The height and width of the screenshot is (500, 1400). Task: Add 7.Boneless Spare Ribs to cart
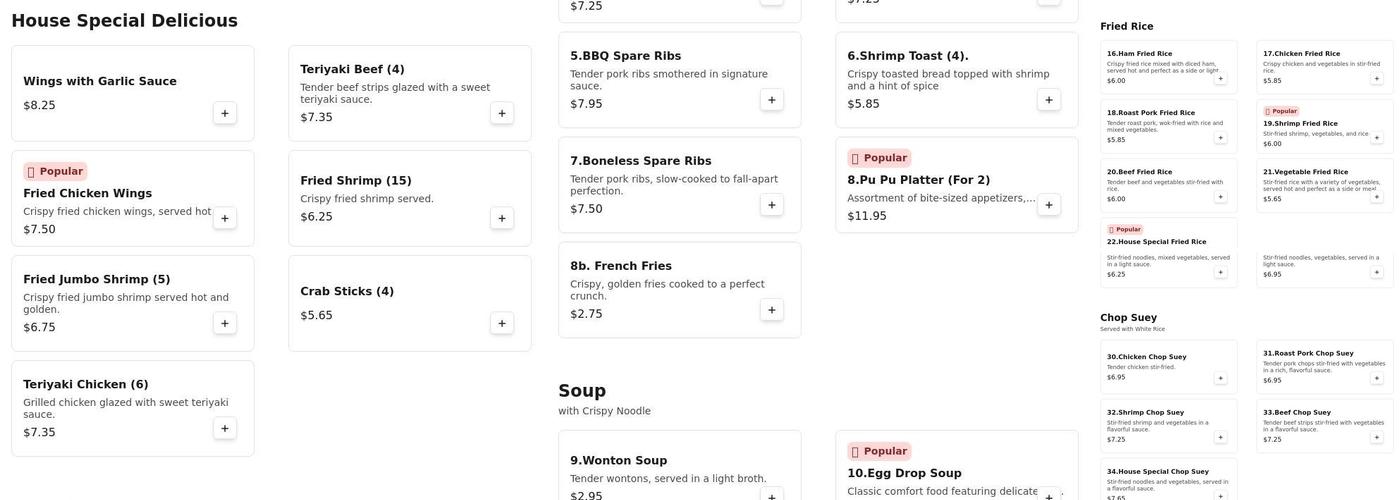click(772, 205)
